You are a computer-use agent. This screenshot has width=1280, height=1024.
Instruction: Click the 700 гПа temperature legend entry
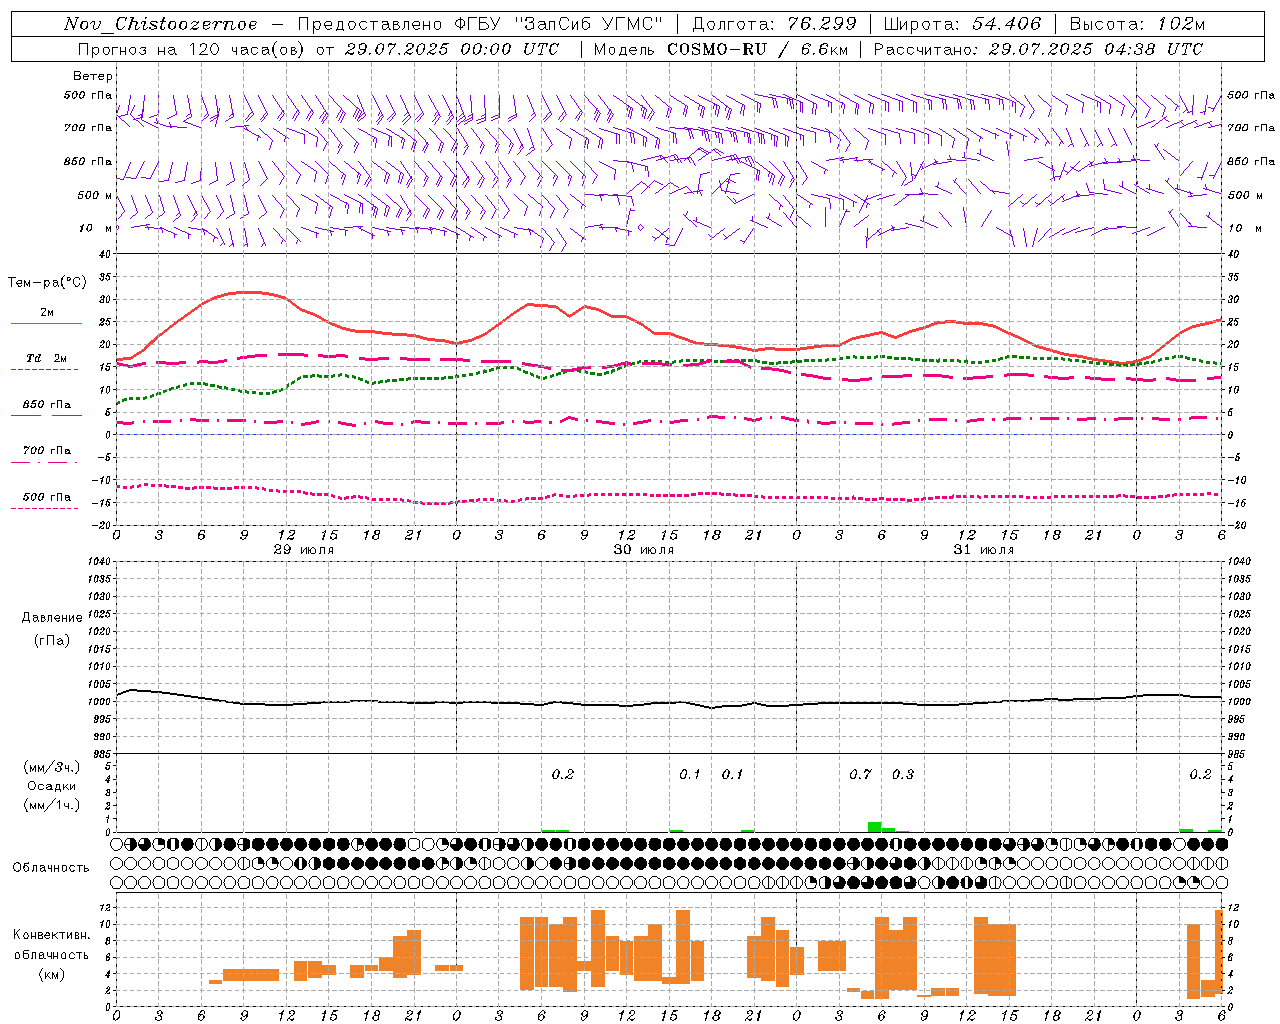click(47, 451)
